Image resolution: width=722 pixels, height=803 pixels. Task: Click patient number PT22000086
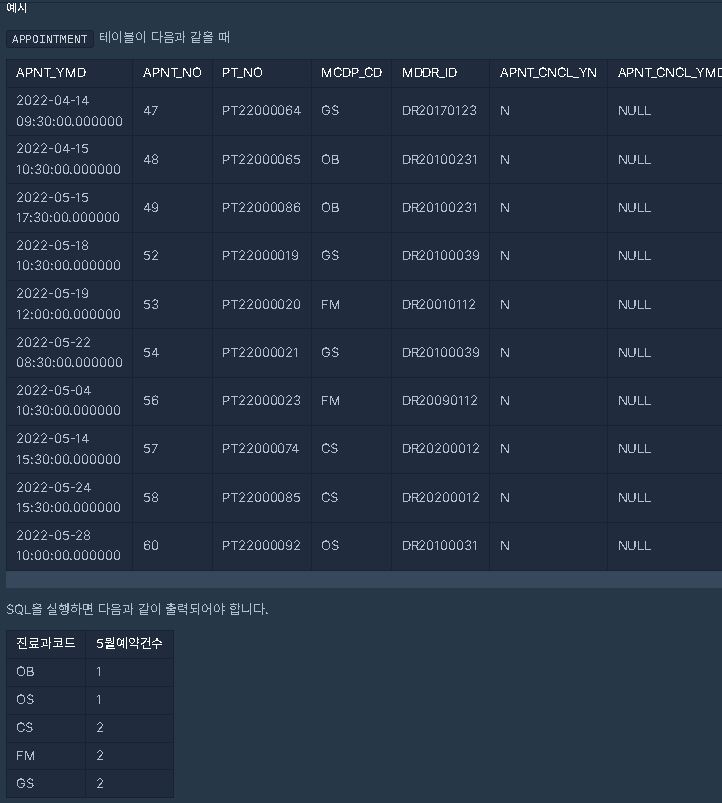(261, 207)
